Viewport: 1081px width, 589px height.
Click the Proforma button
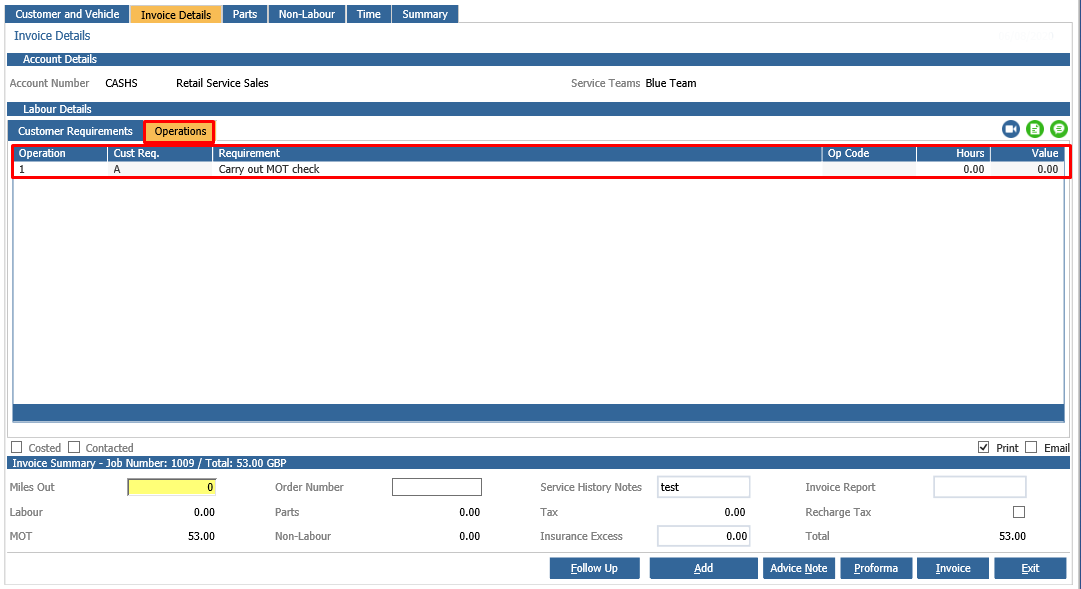[x=876, y=568]
